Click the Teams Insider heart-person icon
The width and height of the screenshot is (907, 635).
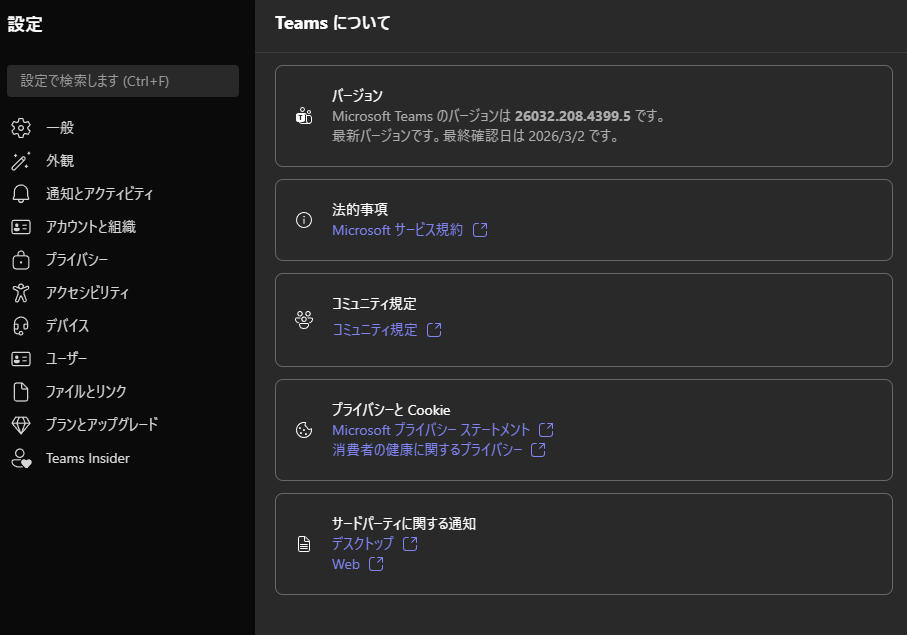[x=21, y=457]
